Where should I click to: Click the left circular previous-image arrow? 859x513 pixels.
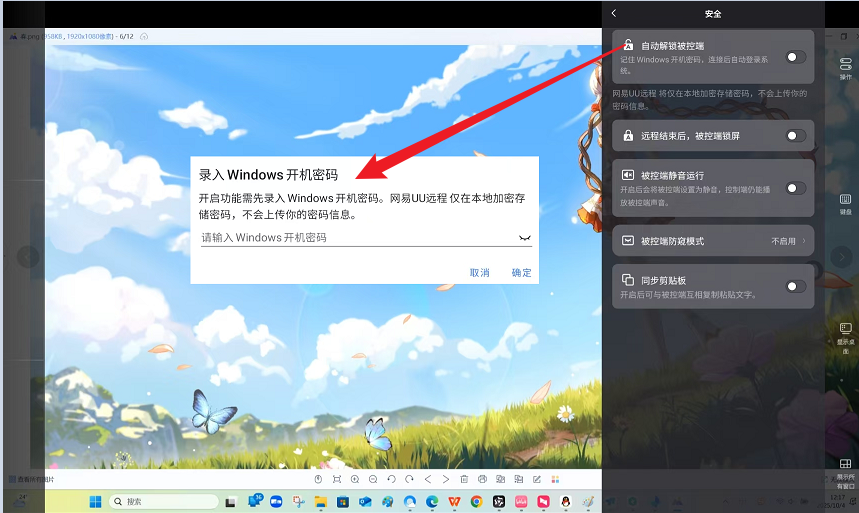coord(28,256)
